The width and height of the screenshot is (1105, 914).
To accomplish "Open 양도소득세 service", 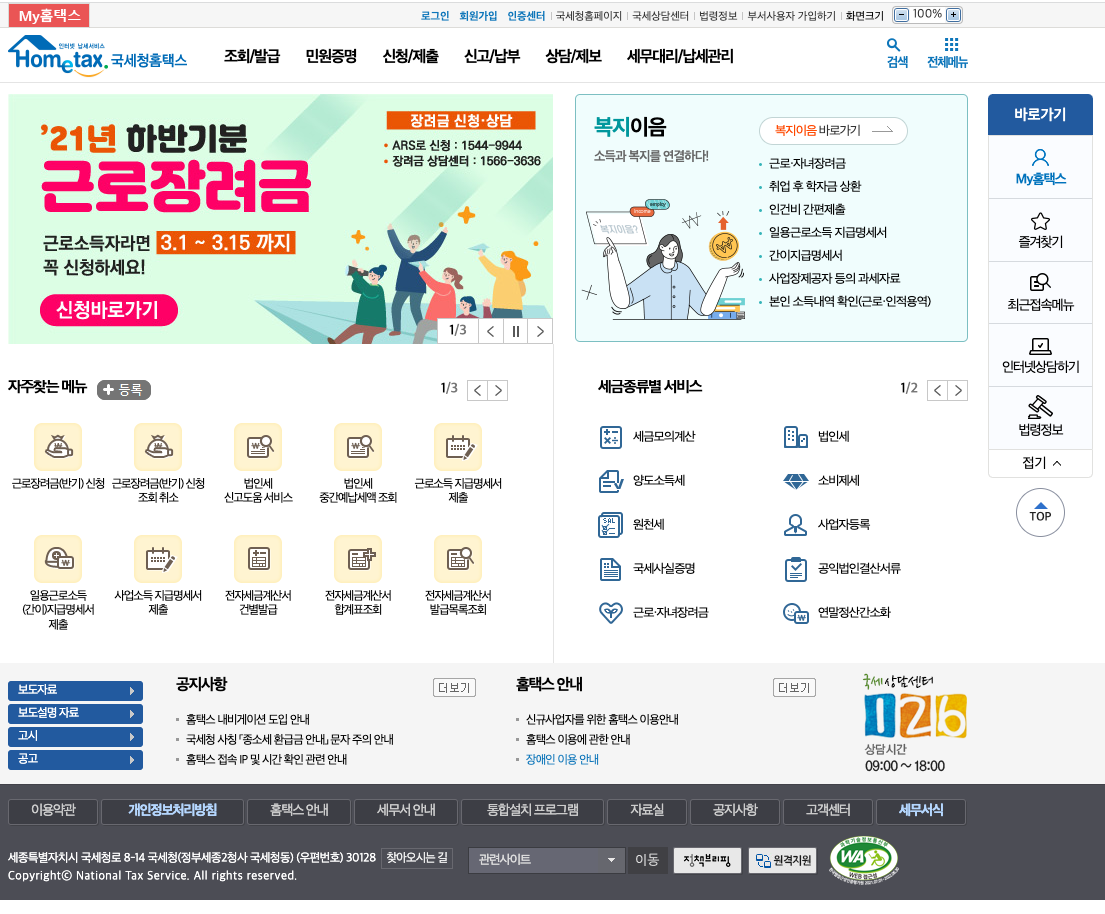I will point(642,481).
